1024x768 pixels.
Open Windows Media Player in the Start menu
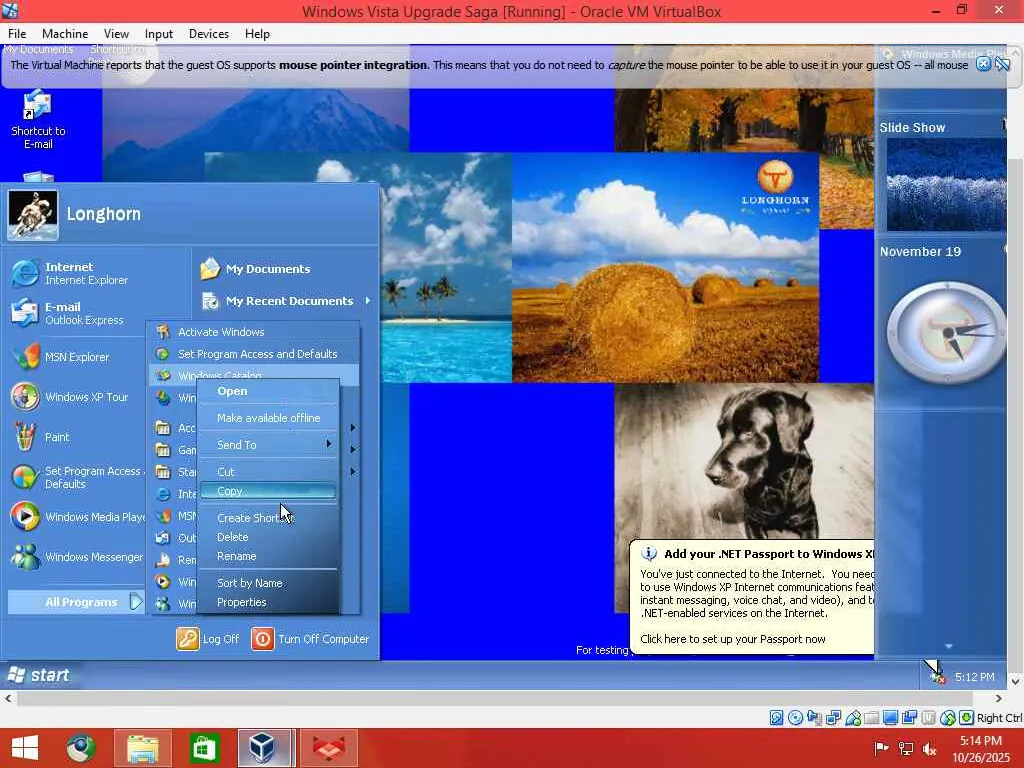(x=77, y=517)
